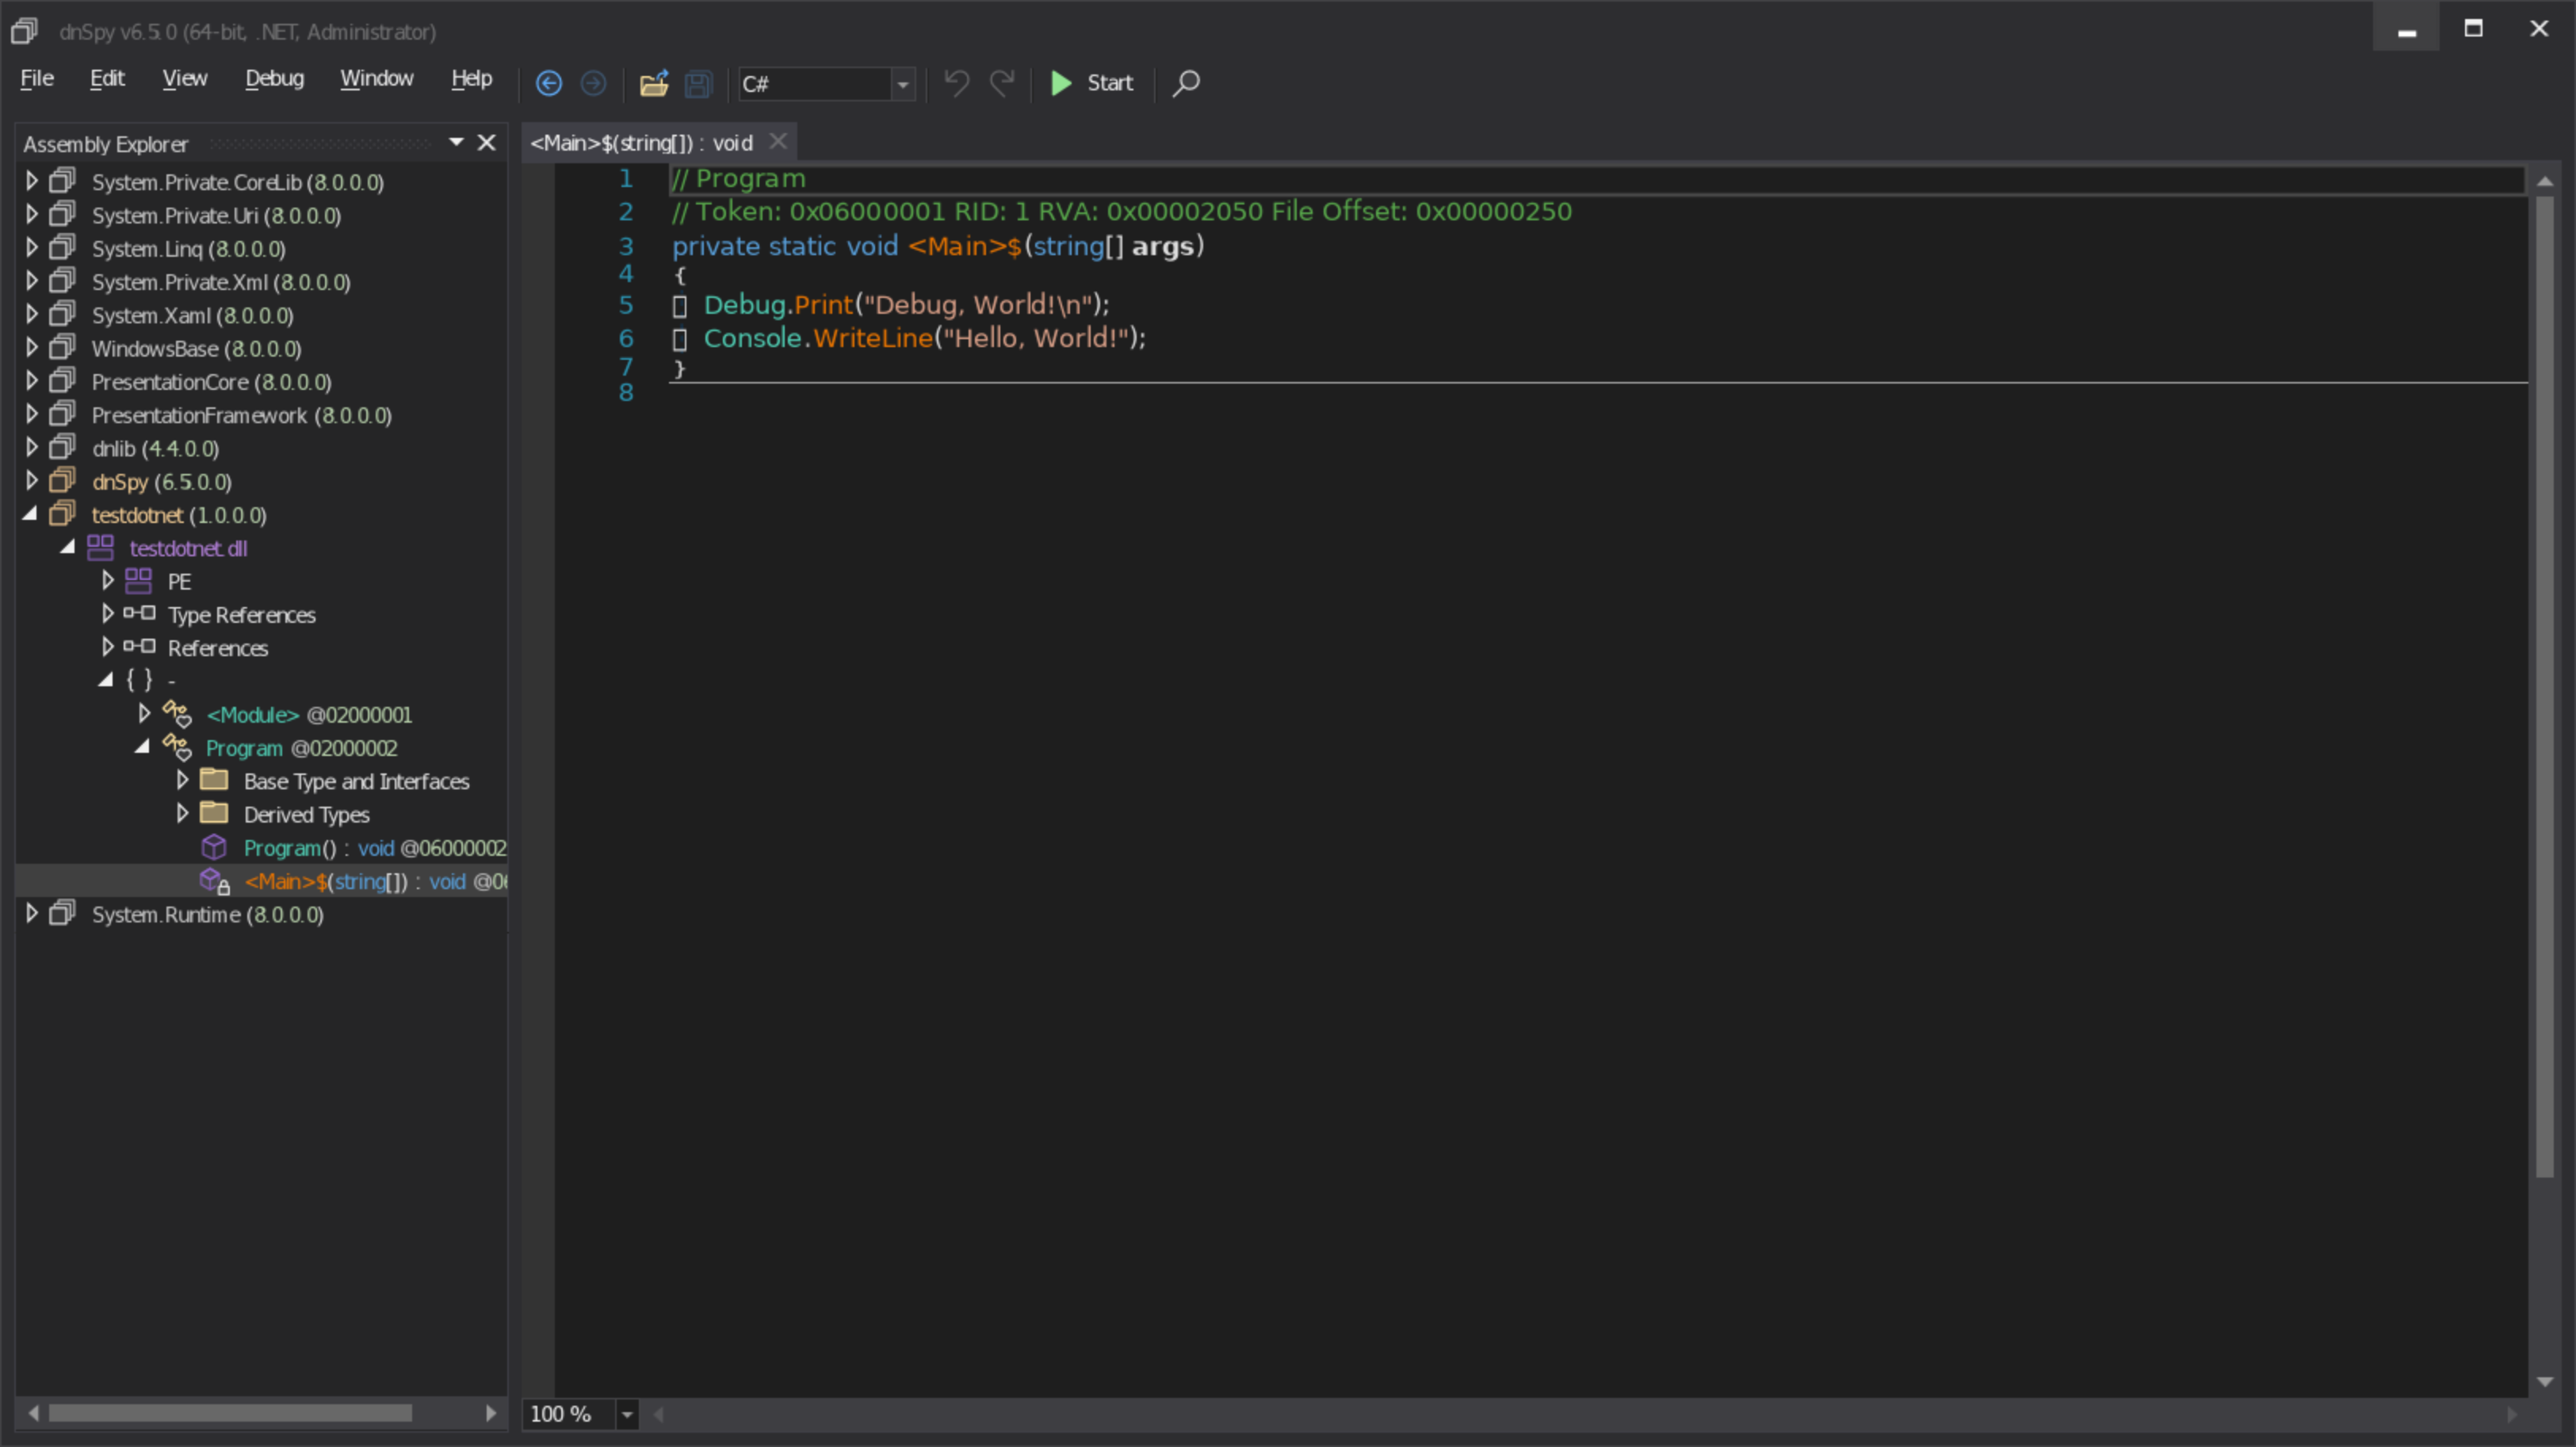This screenshot has width=2576, height=1447.
Task: Expand the Type References node
Action: 108,613
